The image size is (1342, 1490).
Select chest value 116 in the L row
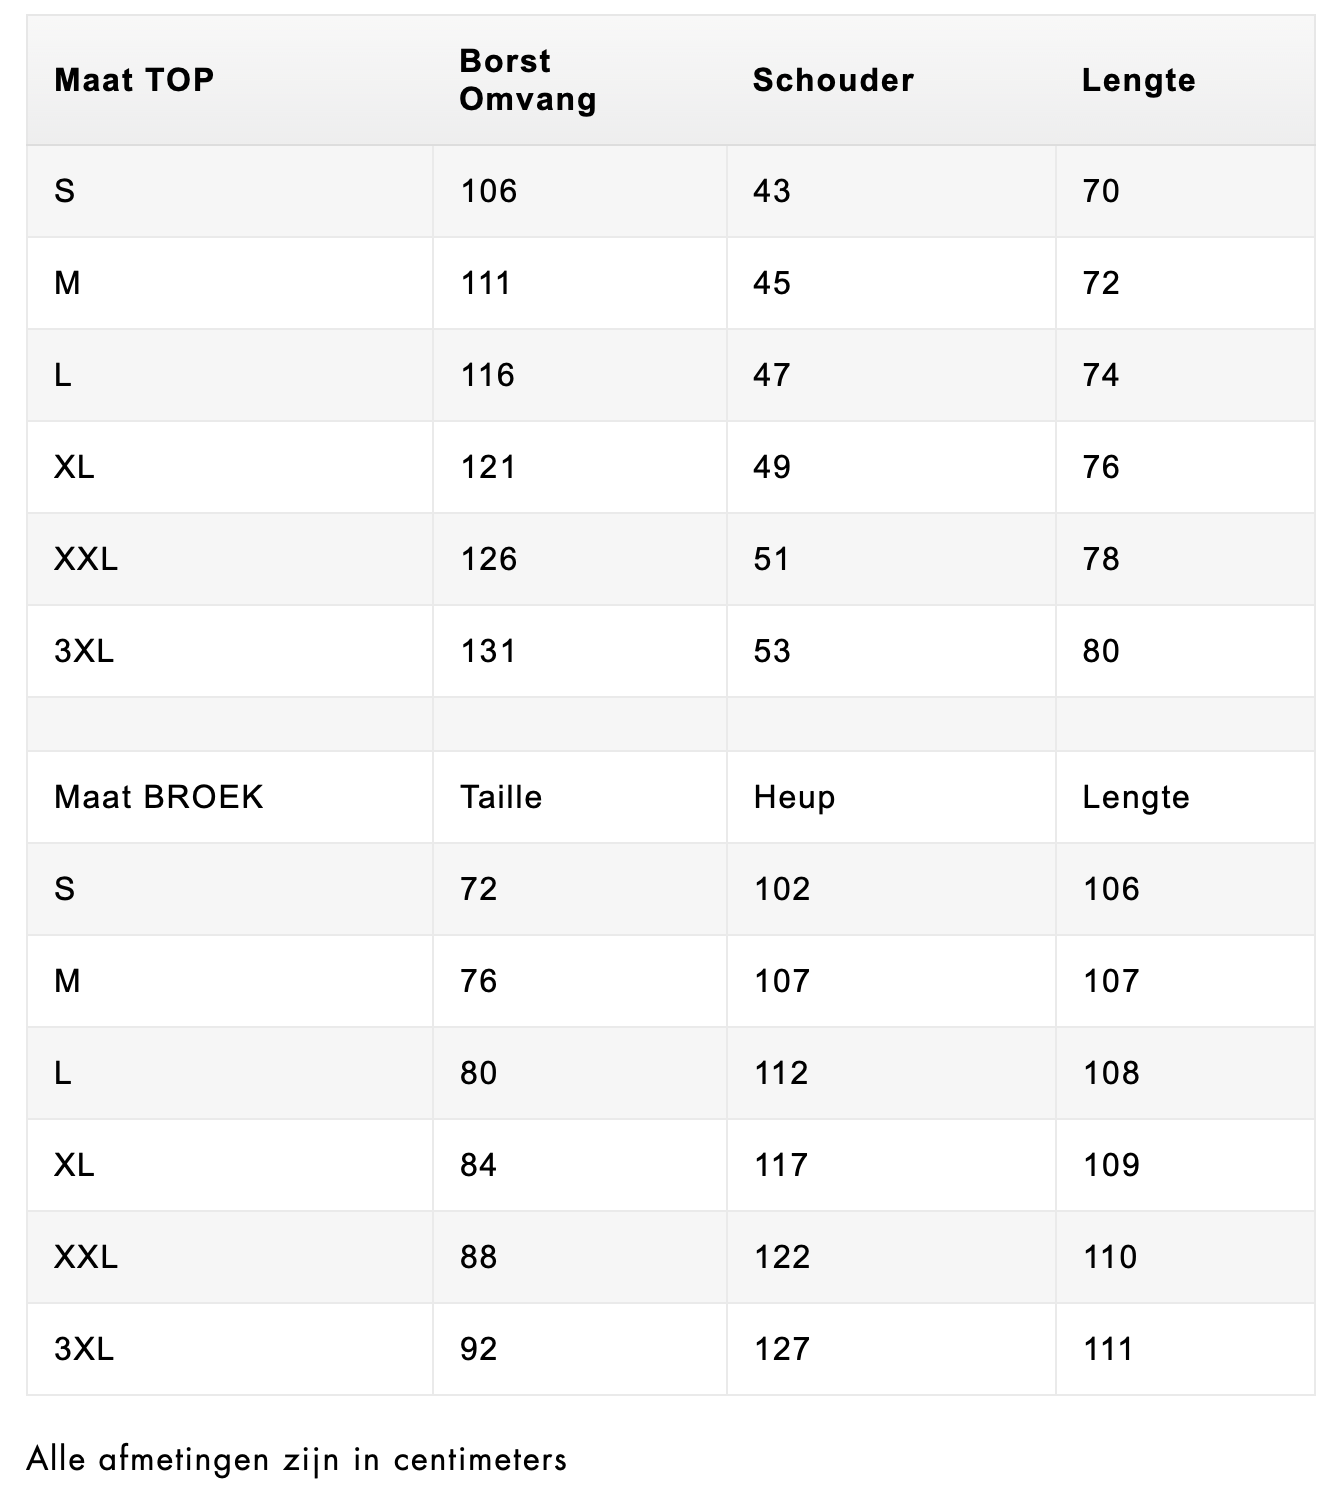click(488, 375)
